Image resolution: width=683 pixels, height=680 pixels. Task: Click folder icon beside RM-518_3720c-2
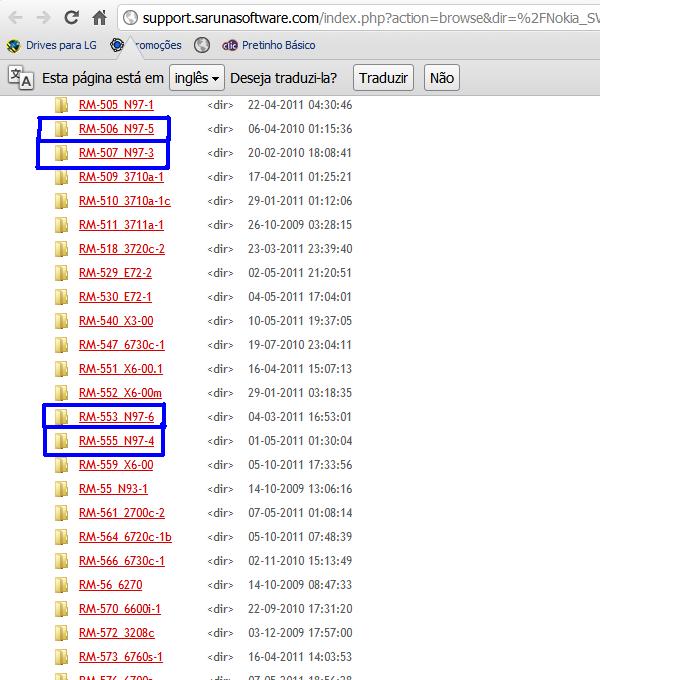click(x=61, y=249)
